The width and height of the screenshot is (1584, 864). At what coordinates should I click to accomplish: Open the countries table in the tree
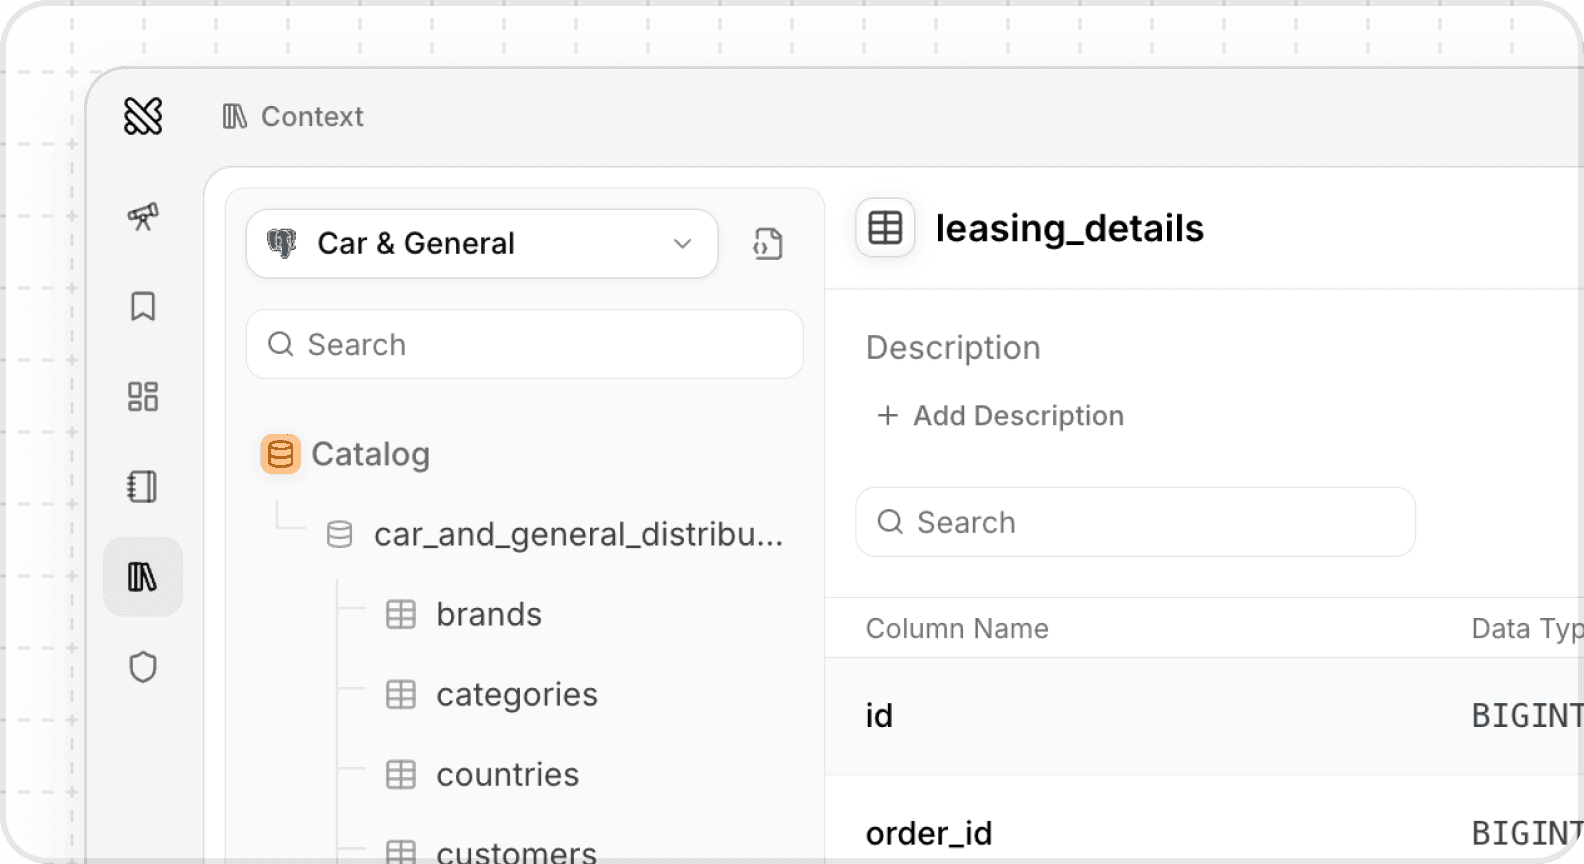point(507,774)
